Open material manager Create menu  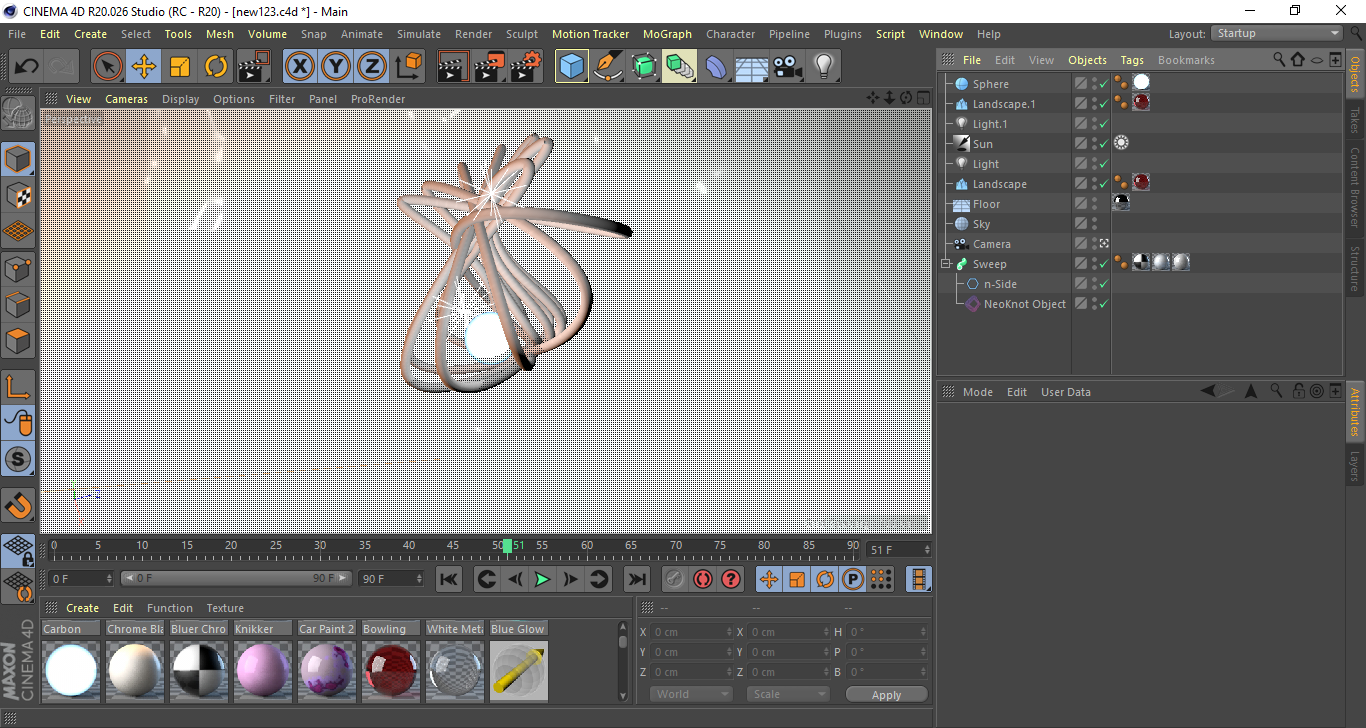tap(82, 608)
